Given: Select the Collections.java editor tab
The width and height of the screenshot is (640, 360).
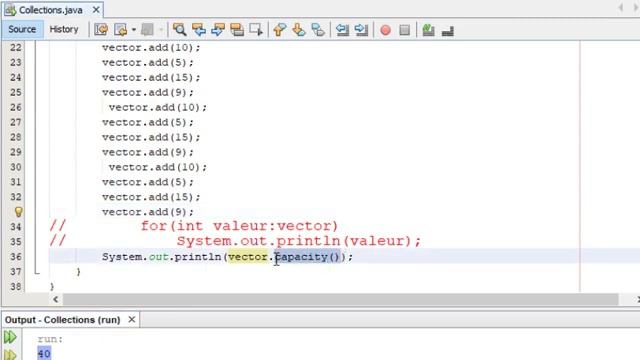Looking at the screenshot, I should click(51, 10).
